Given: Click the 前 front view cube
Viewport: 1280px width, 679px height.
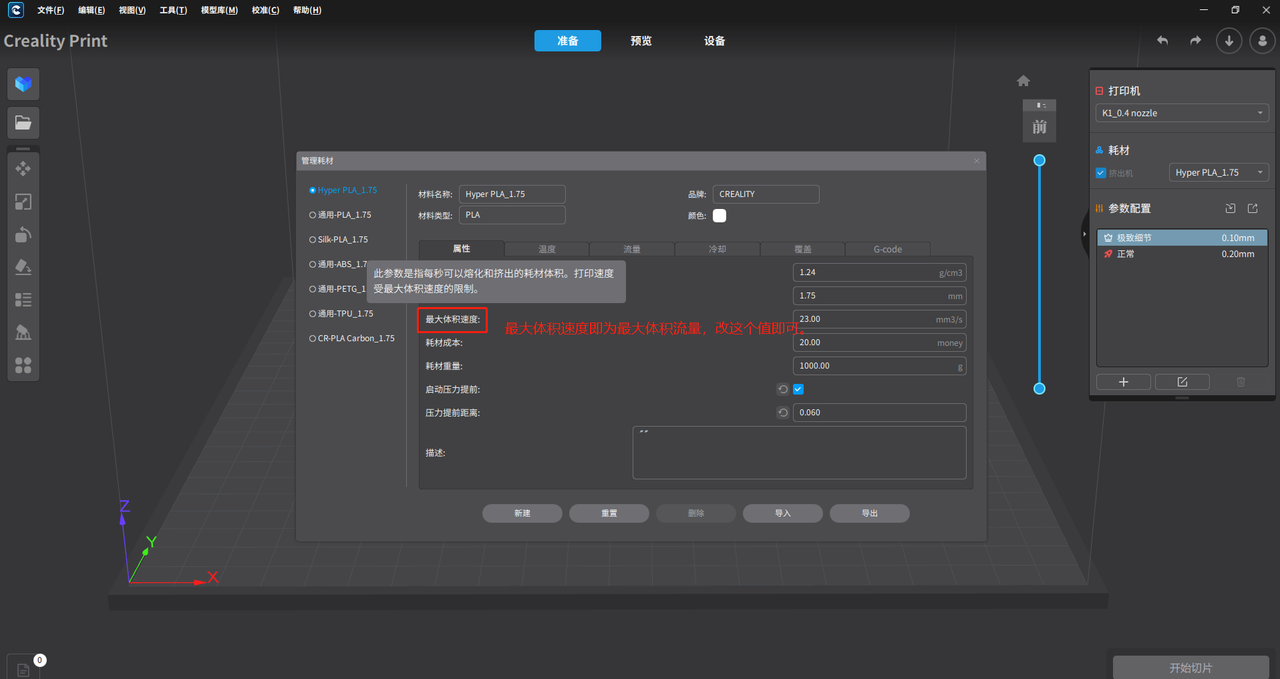Looking at the screenshot, I should [1040, 126].
